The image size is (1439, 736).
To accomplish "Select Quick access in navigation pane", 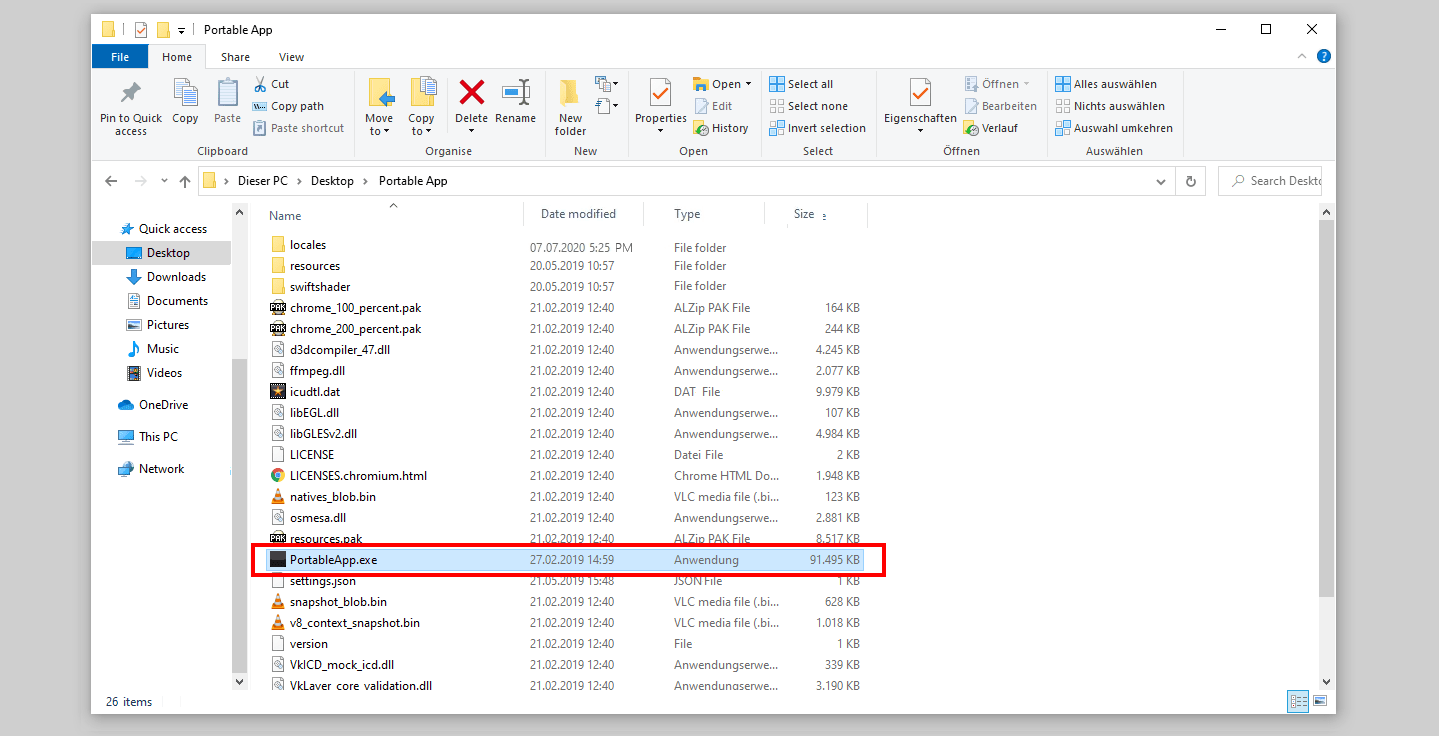I will pos(162,229).
